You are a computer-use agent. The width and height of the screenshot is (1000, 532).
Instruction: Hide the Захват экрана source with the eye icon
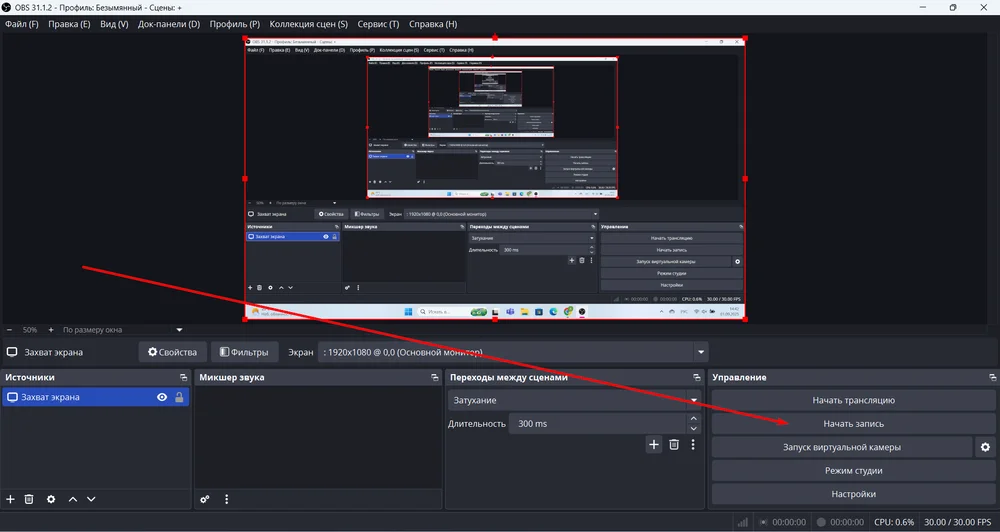pyautogui.click(x=162, y=398)
